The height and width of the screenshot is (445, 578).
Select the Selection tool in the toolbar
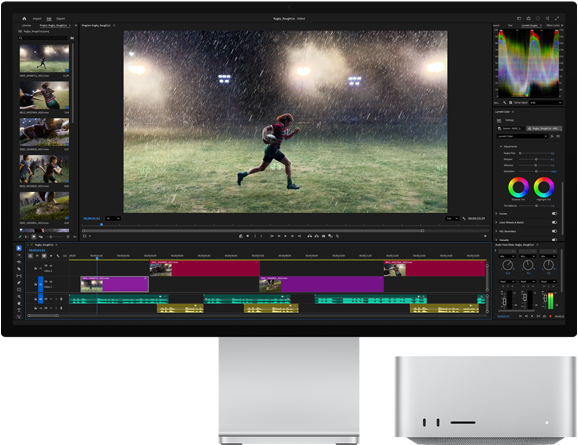[19, 248]
